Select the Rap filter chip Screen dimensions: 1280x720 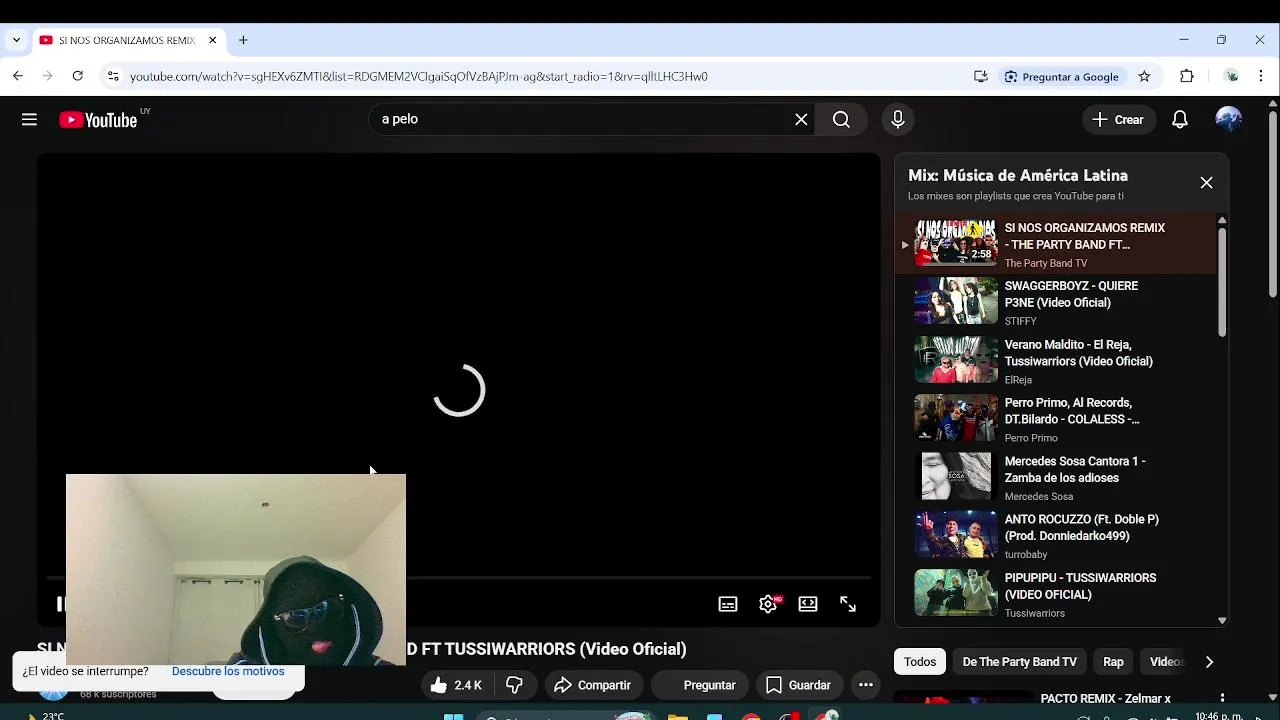(1113, 662)
